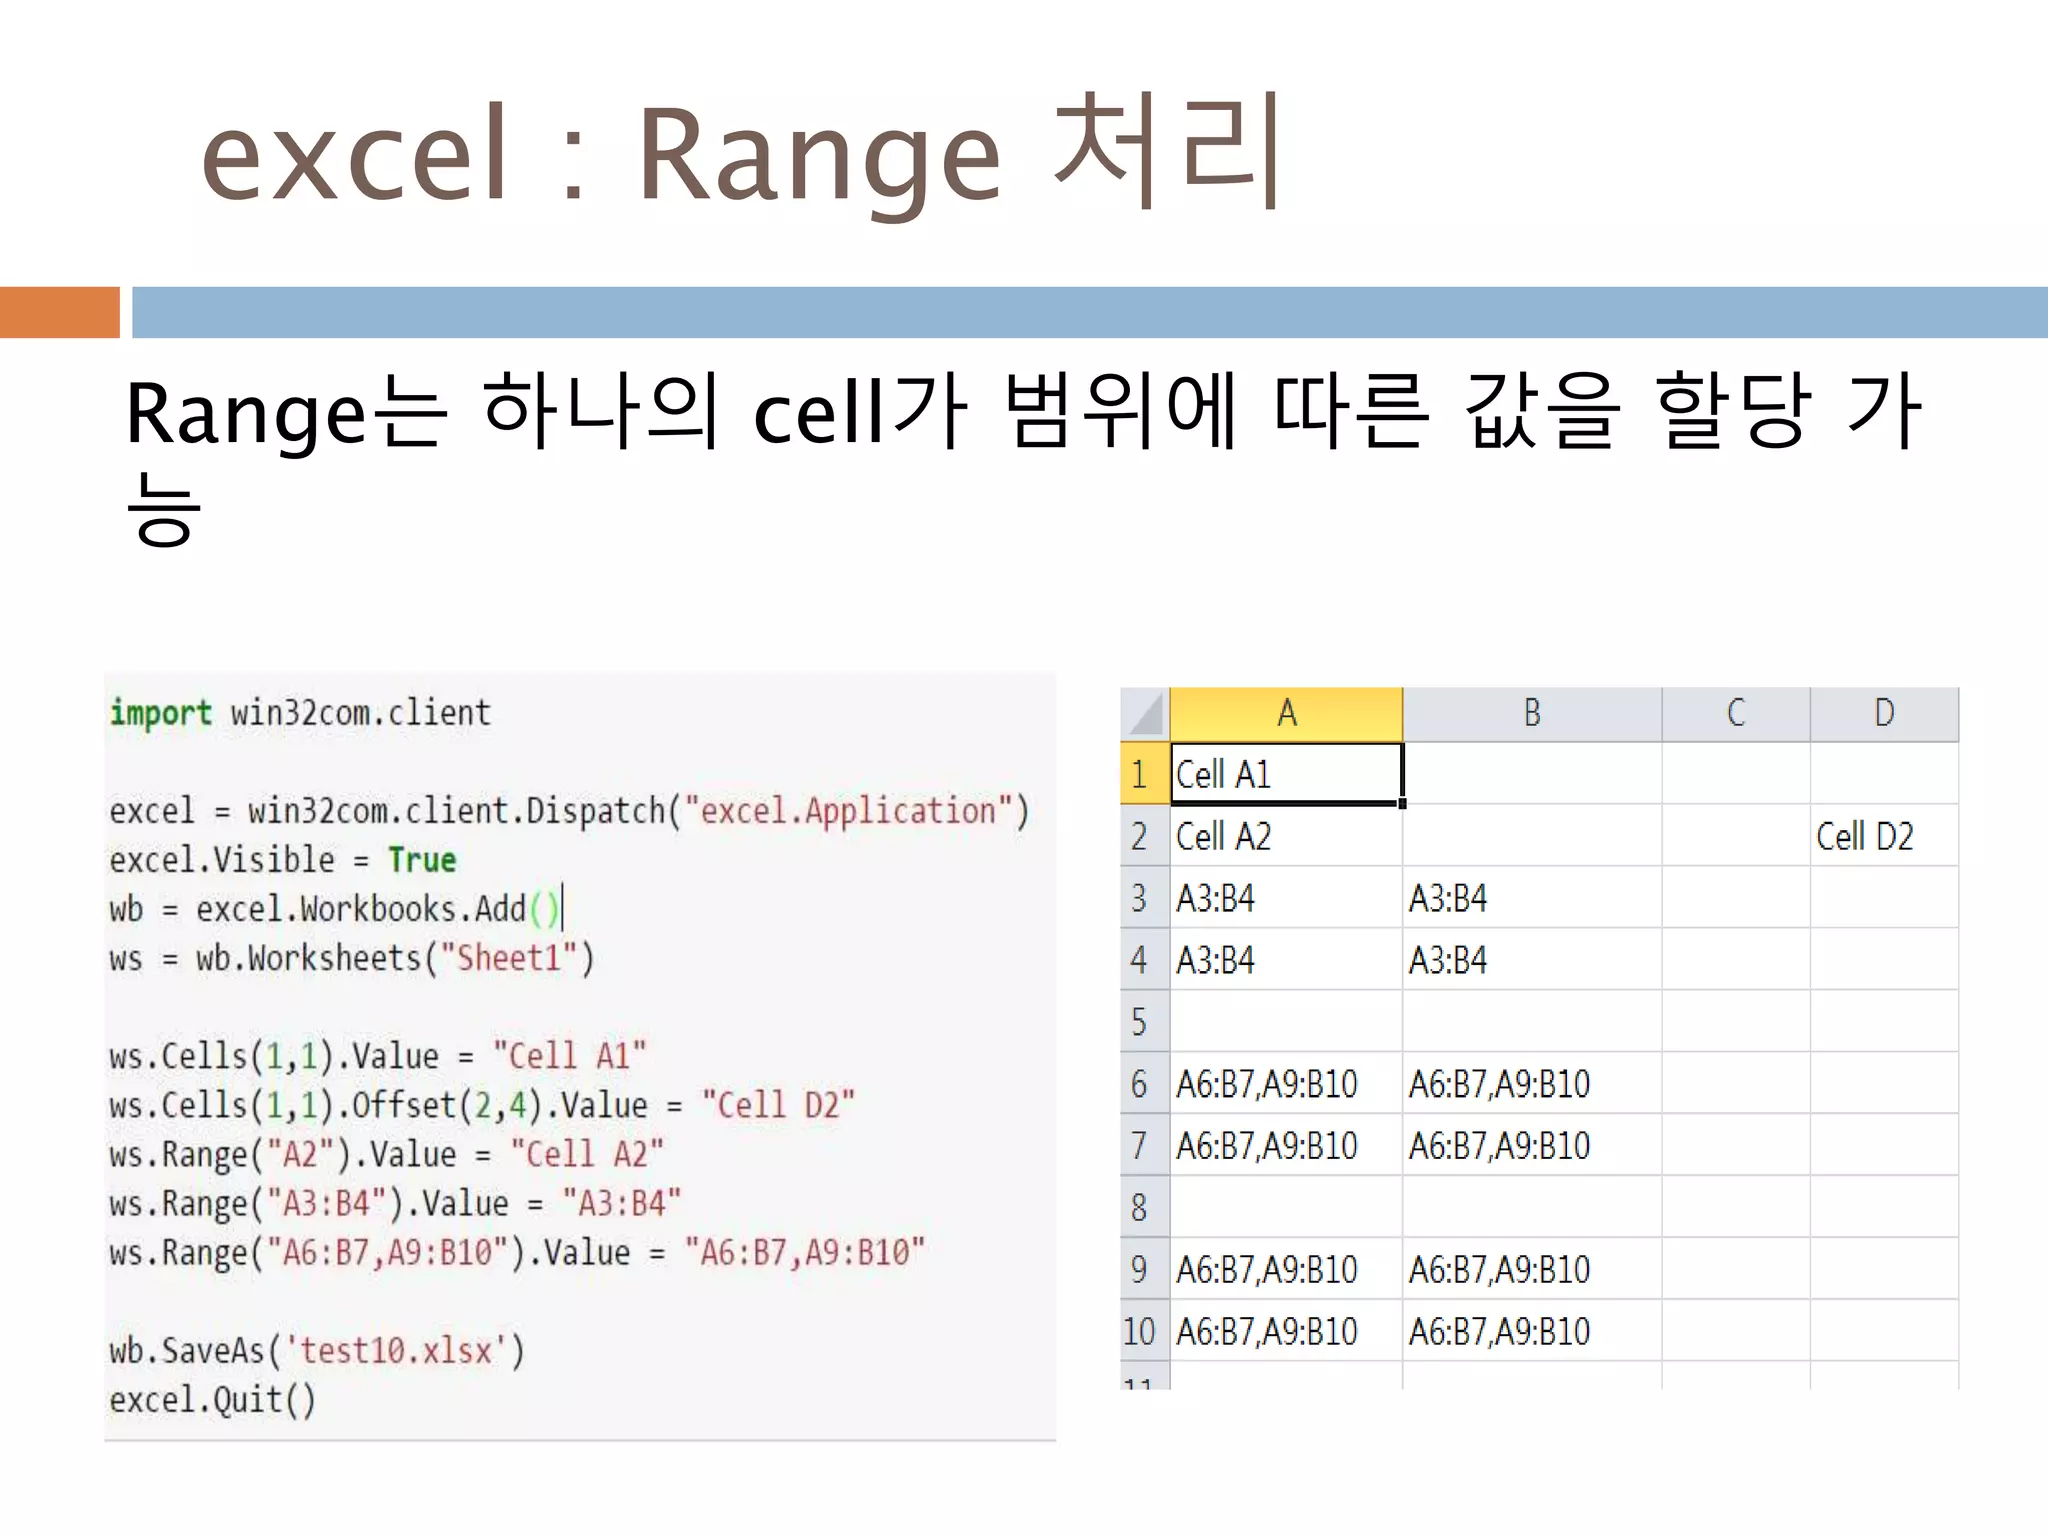Select cell B9 with A6:B7,A9:B10
Screen dimensions: 2048x1536
click(x=1531, y=1270)
